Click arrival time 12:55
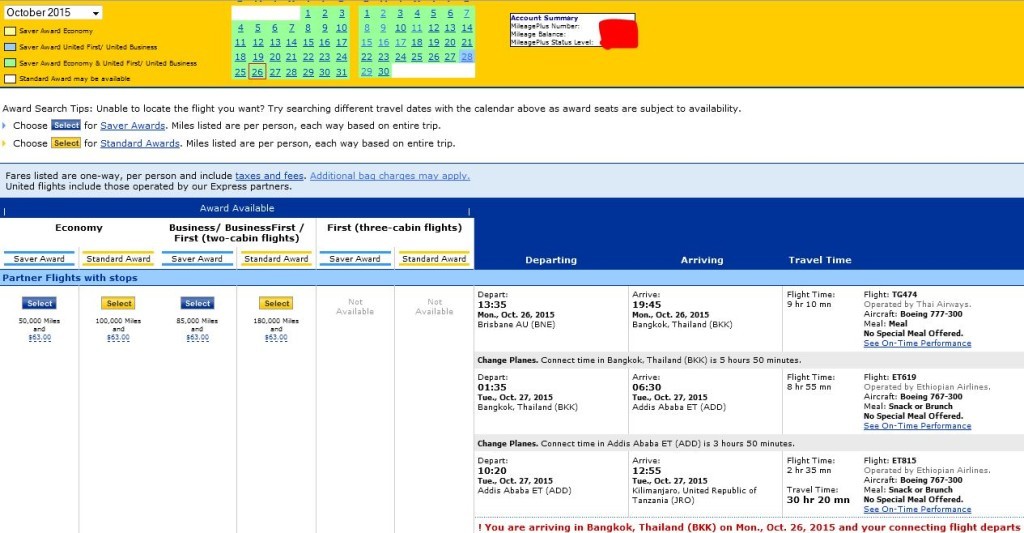The image size is (1024, 533). tap(647, 471)
